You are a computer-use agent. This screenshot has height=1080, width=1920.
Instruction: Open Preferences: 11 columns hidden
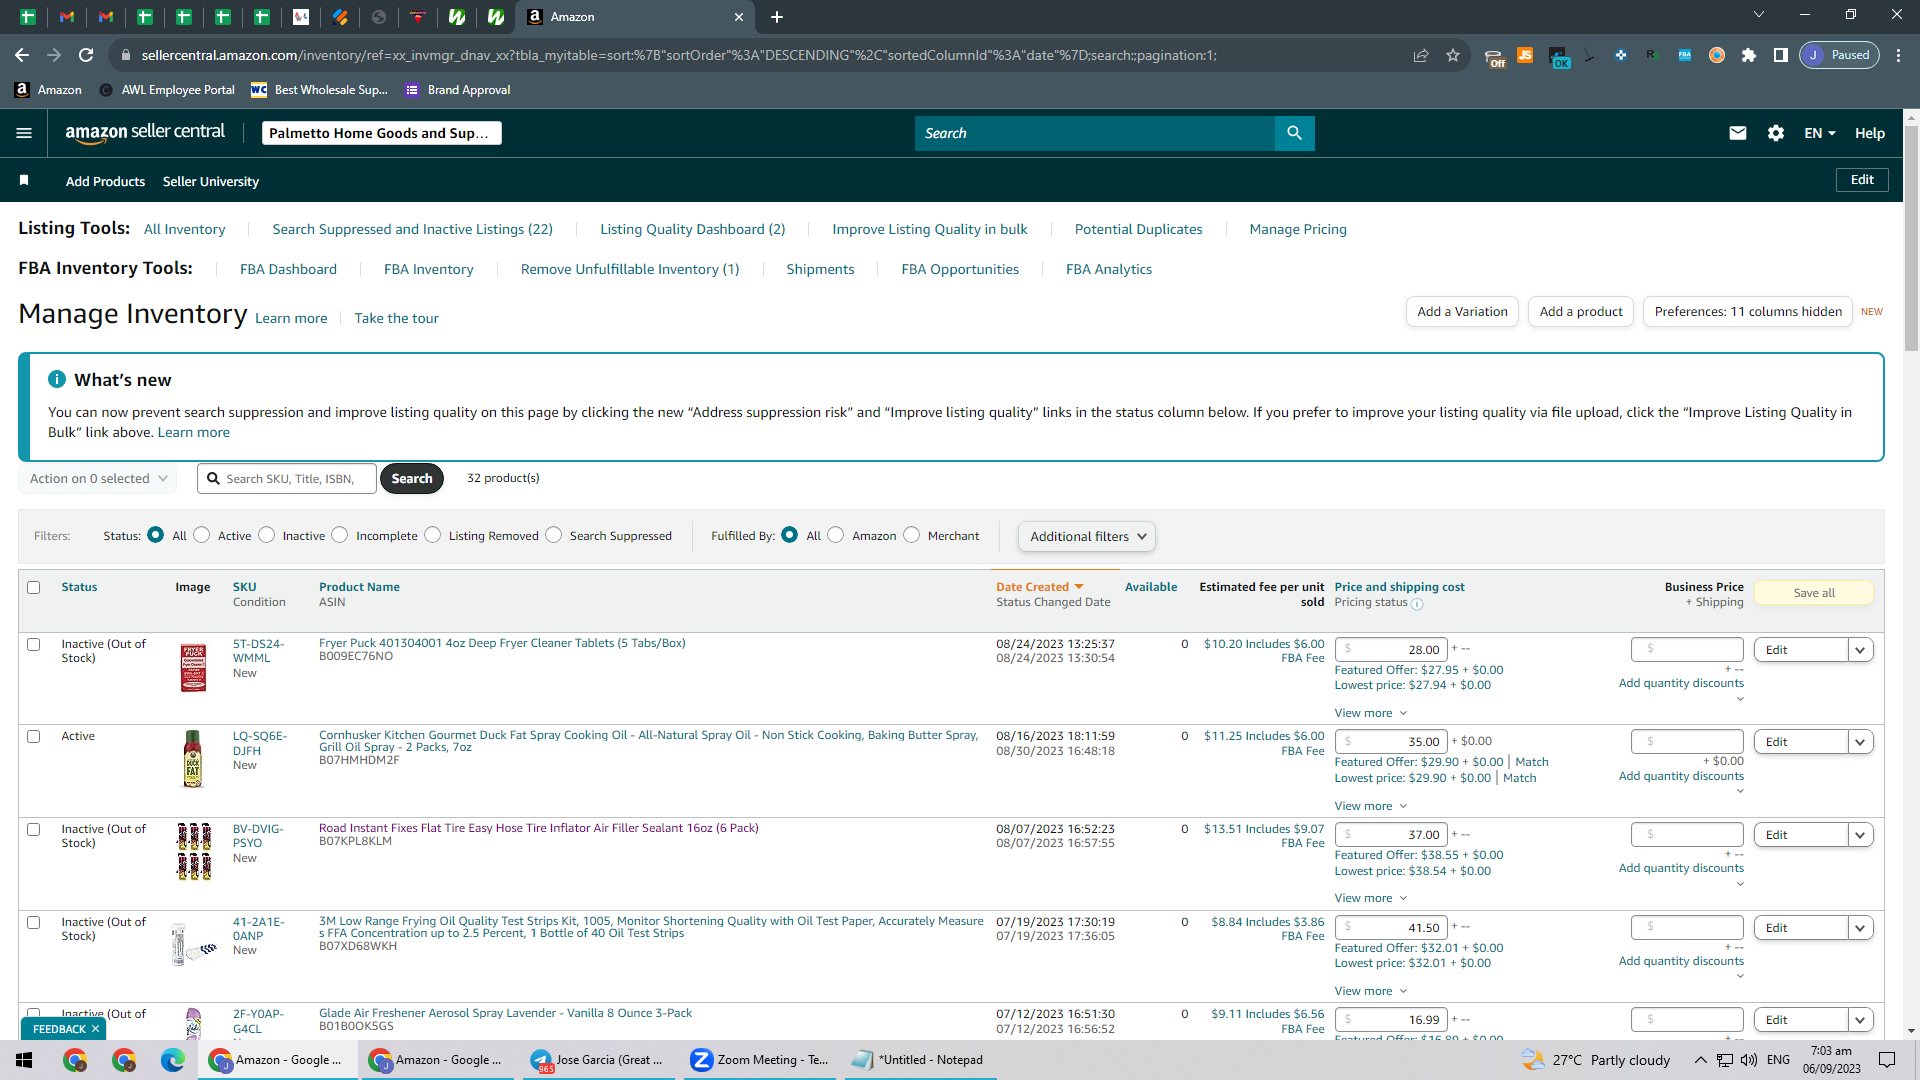point(1748,312)
